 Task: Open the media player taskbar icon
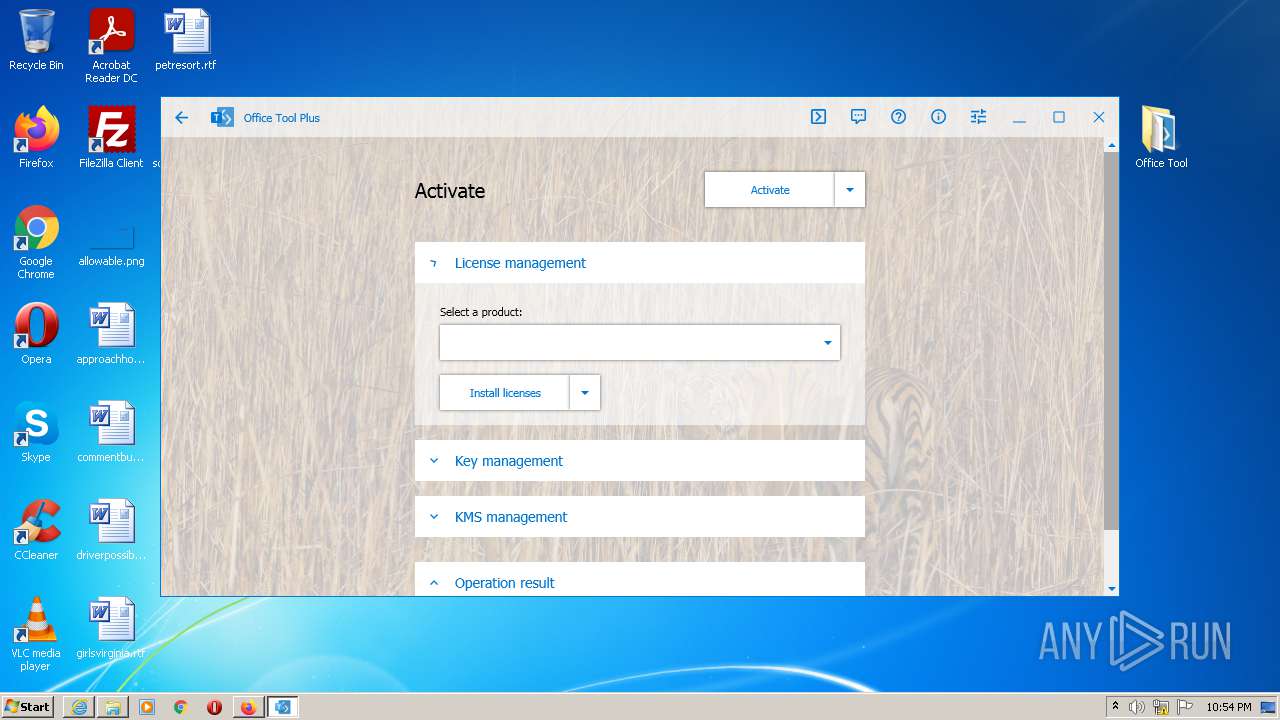point(147,707)
